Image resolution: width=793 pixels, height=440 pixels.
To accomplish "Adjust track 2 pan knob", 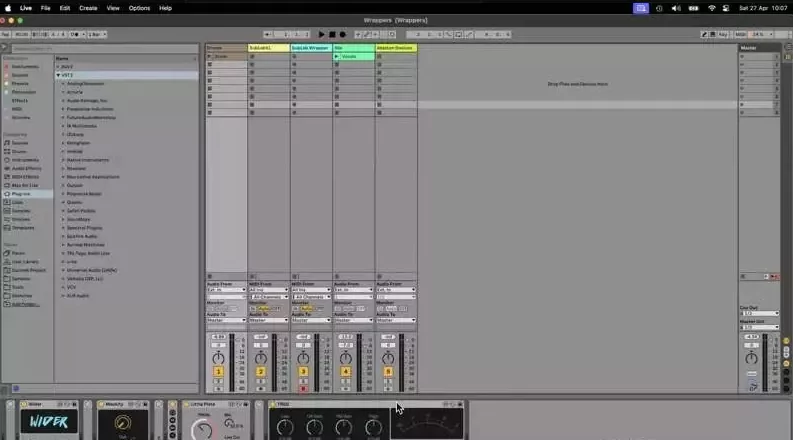I will [260, 357].
